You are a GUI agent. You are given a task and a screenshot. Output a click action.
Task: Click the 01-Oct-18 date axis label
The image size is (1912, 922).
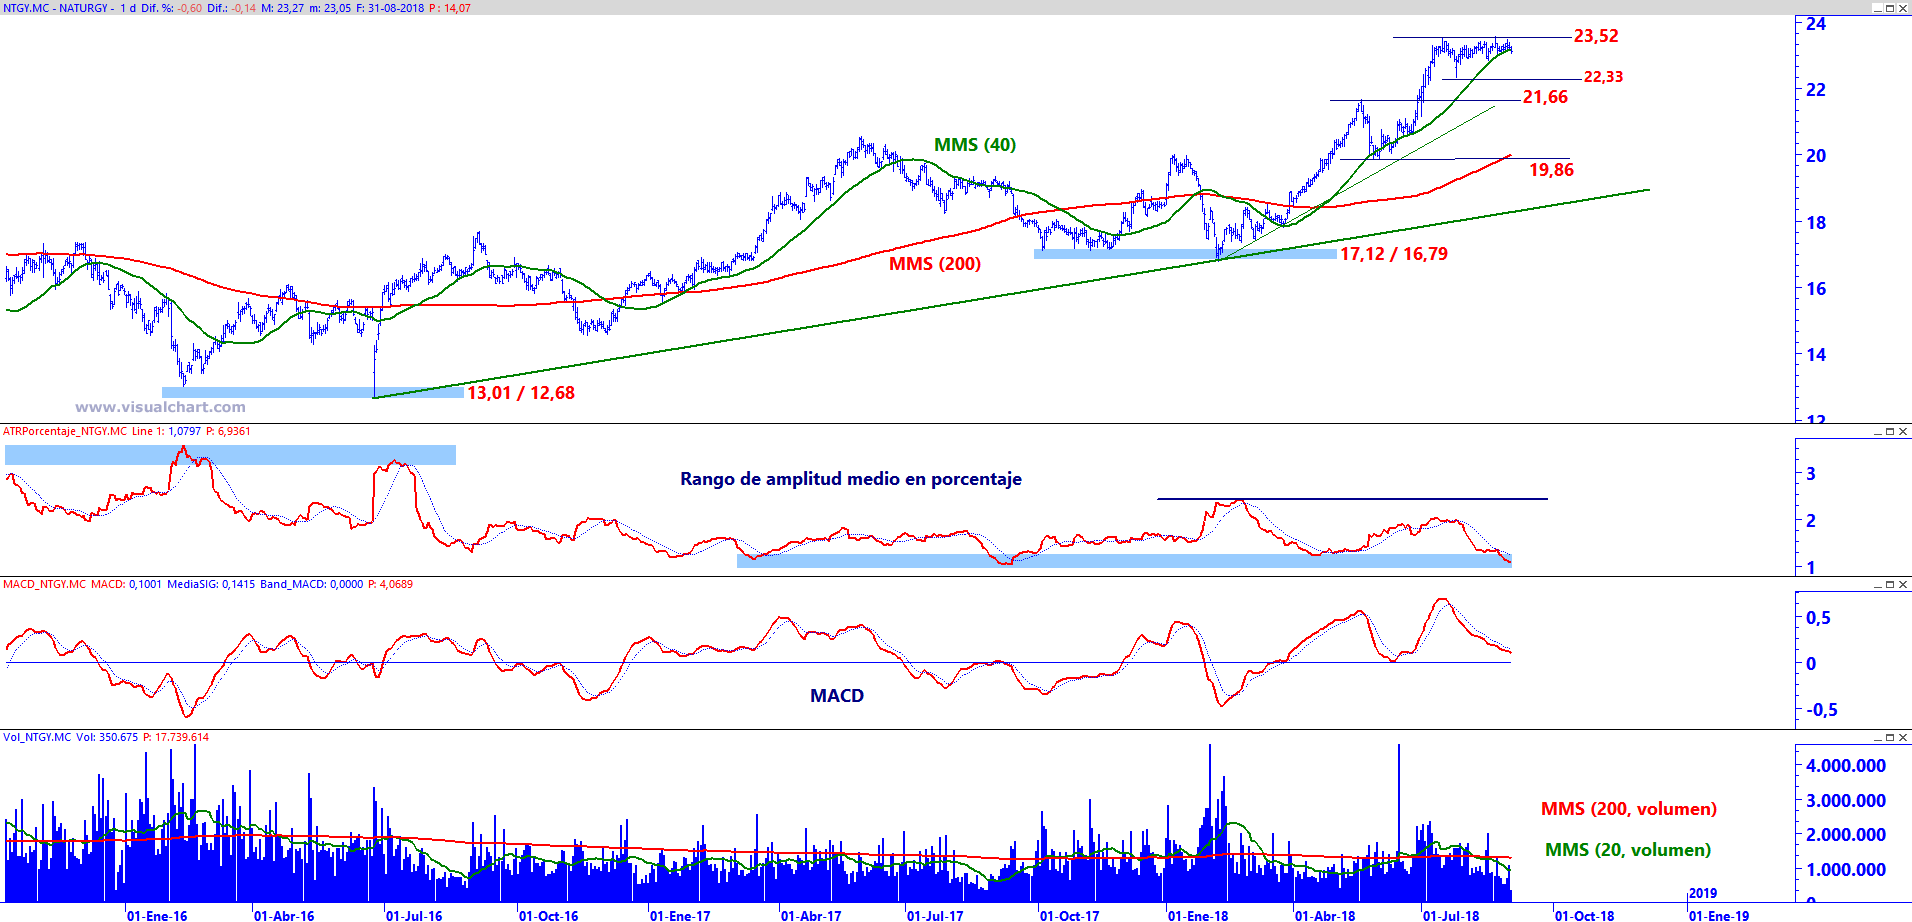tap(1585, 915)
